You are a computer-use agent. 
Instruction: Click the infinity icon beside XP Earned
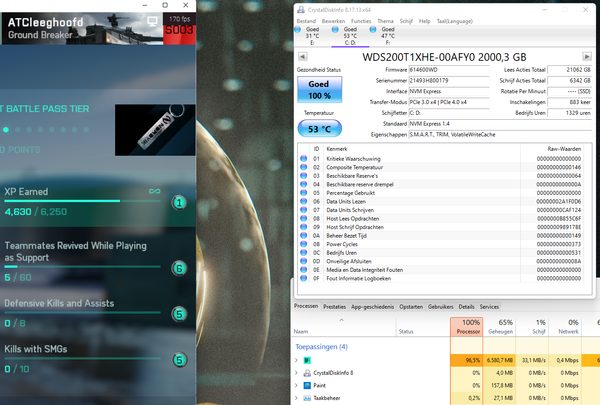(x=155, y=191)
